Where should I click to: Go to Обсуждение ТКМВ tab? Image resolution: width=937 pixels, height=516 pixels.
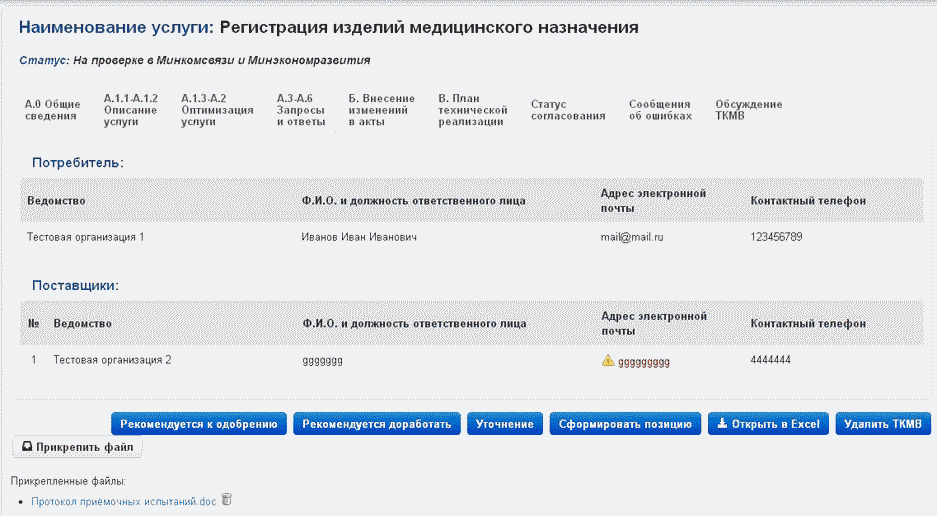point(749,110)
